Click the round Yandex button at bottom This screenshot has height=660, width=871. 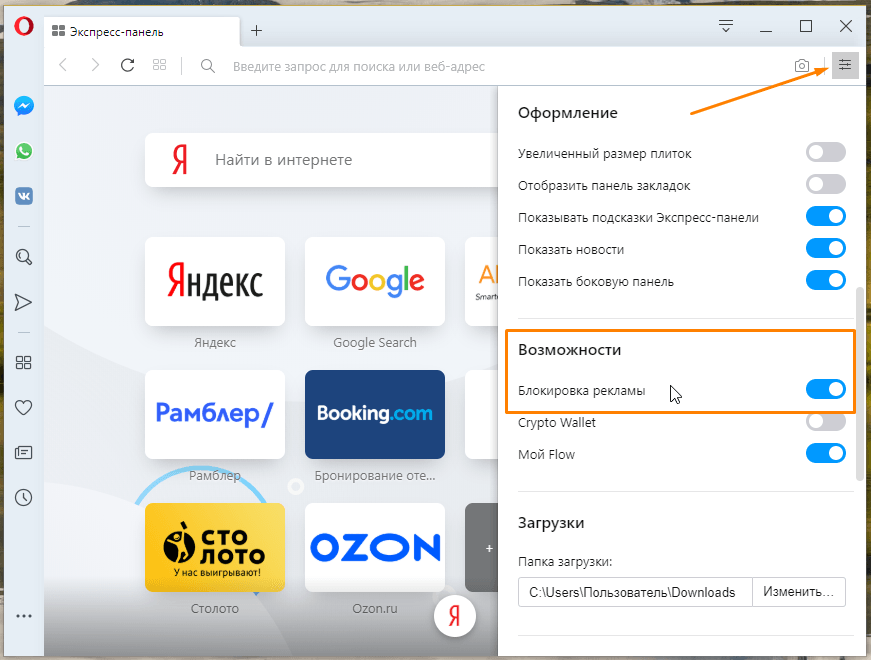click(454, 616)
